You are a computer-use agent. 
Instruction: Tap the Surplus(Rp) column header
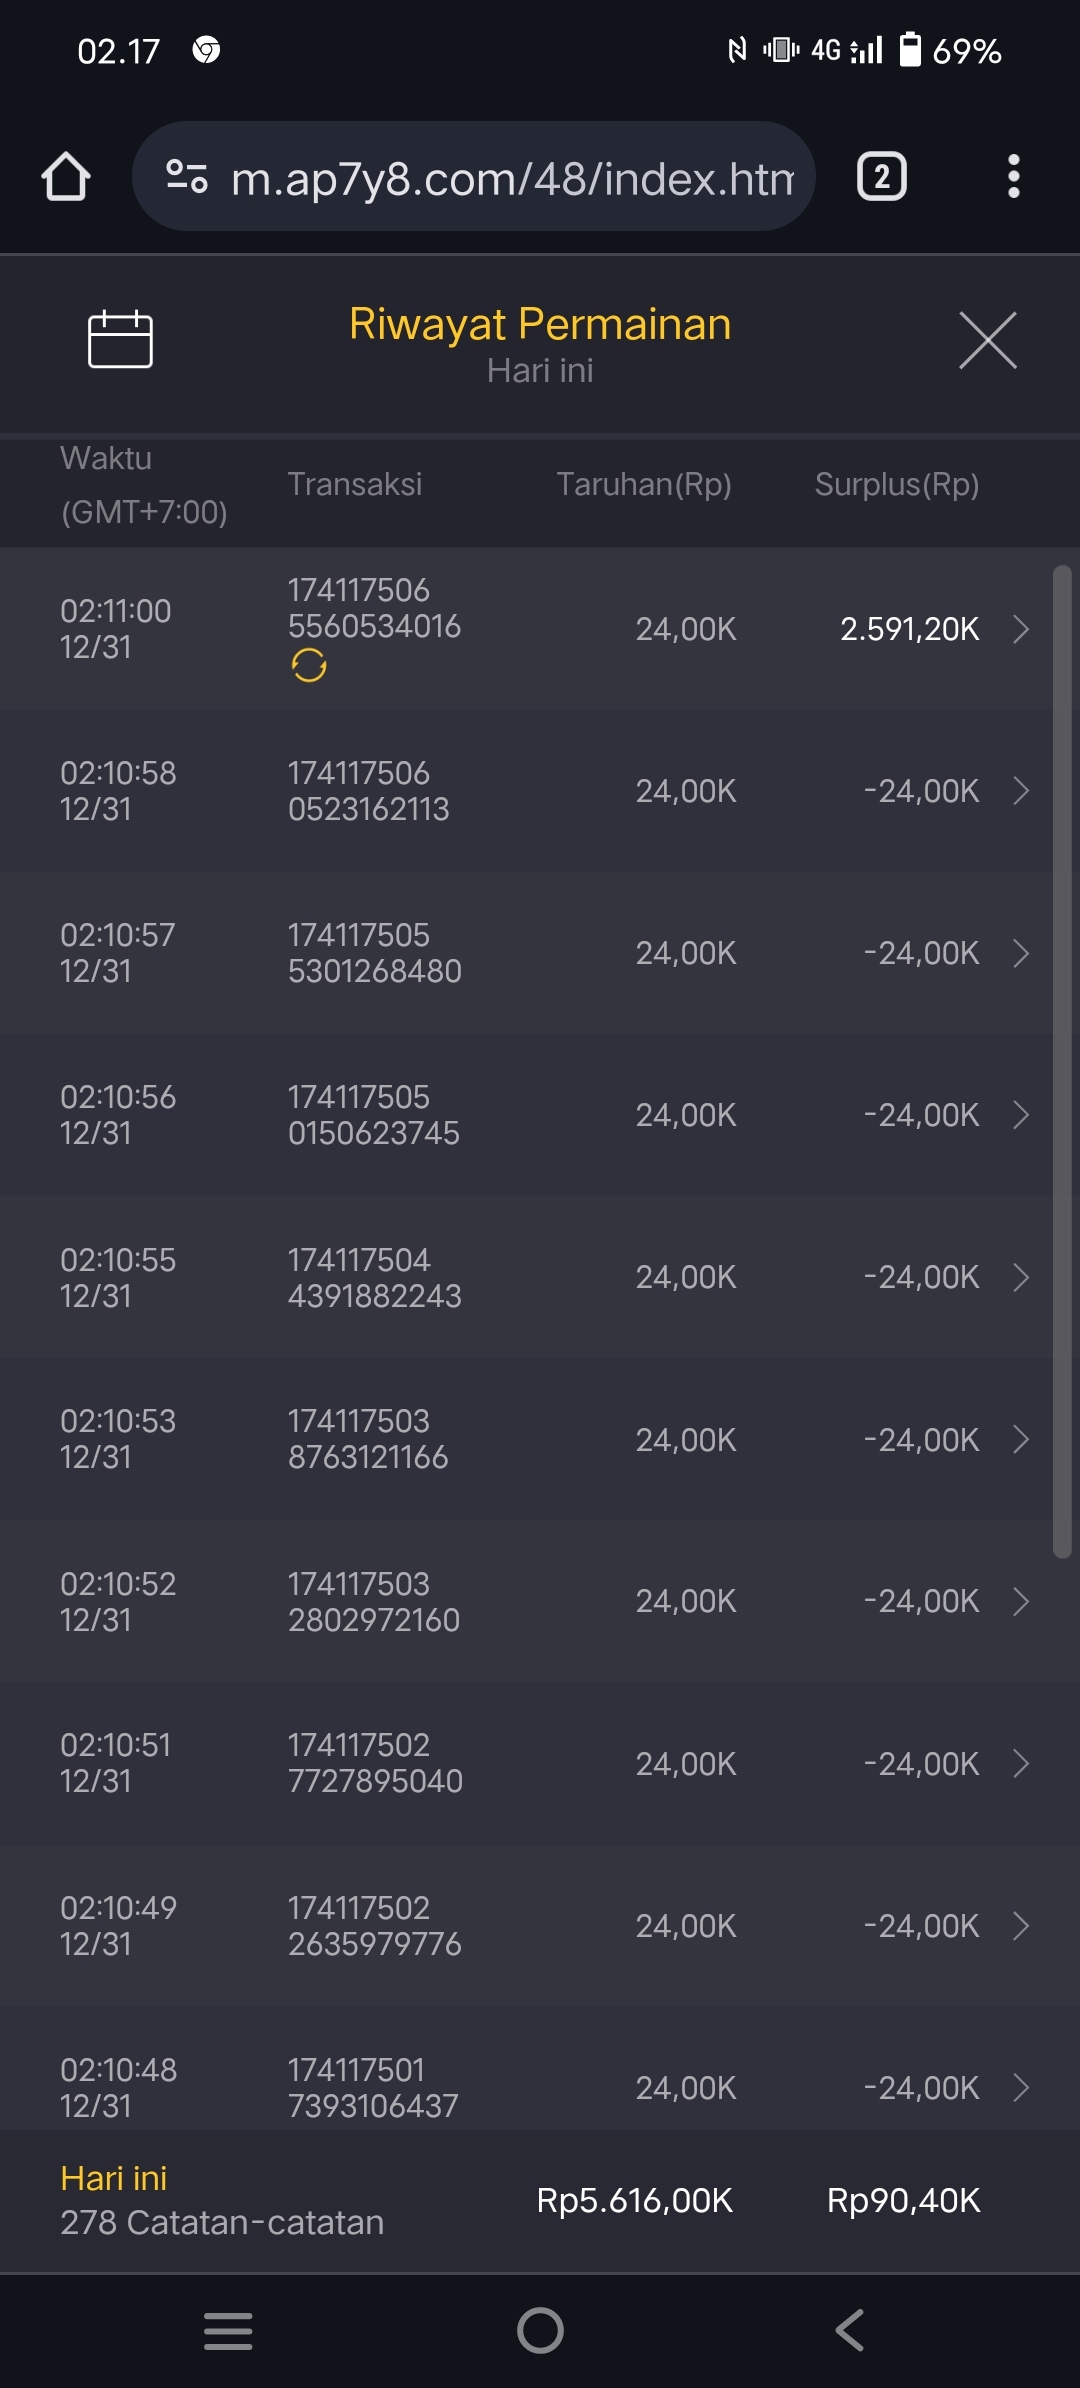(x=896, y=485)
